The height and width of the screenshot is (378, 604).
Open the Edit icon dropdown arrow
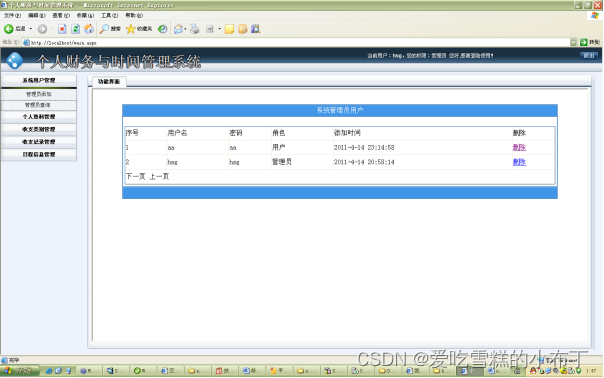click(x=220, y=29)
